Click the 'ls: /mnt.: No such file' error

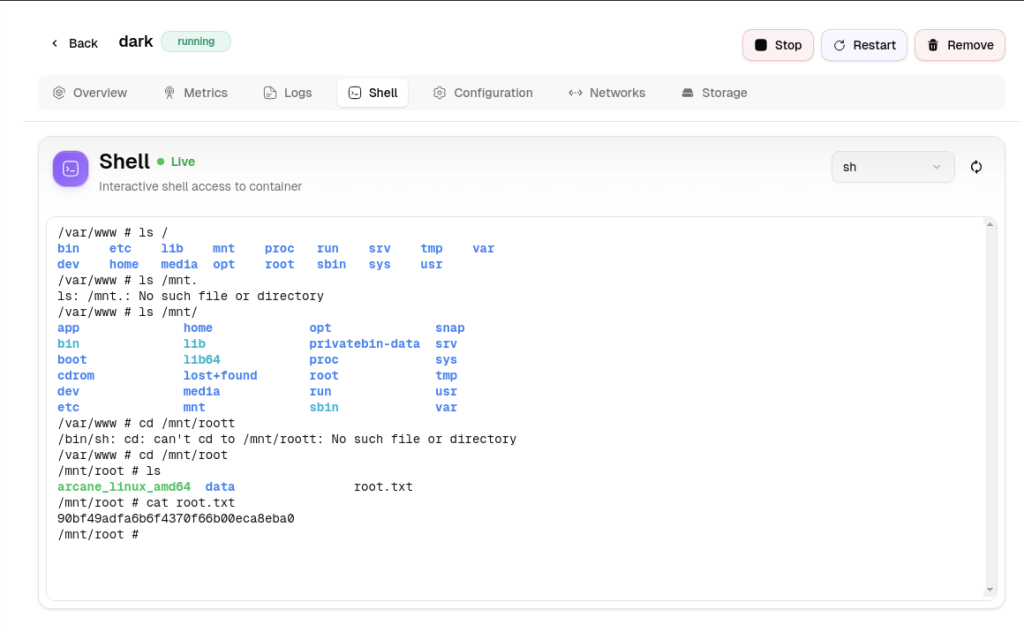(x=191, y=296)
